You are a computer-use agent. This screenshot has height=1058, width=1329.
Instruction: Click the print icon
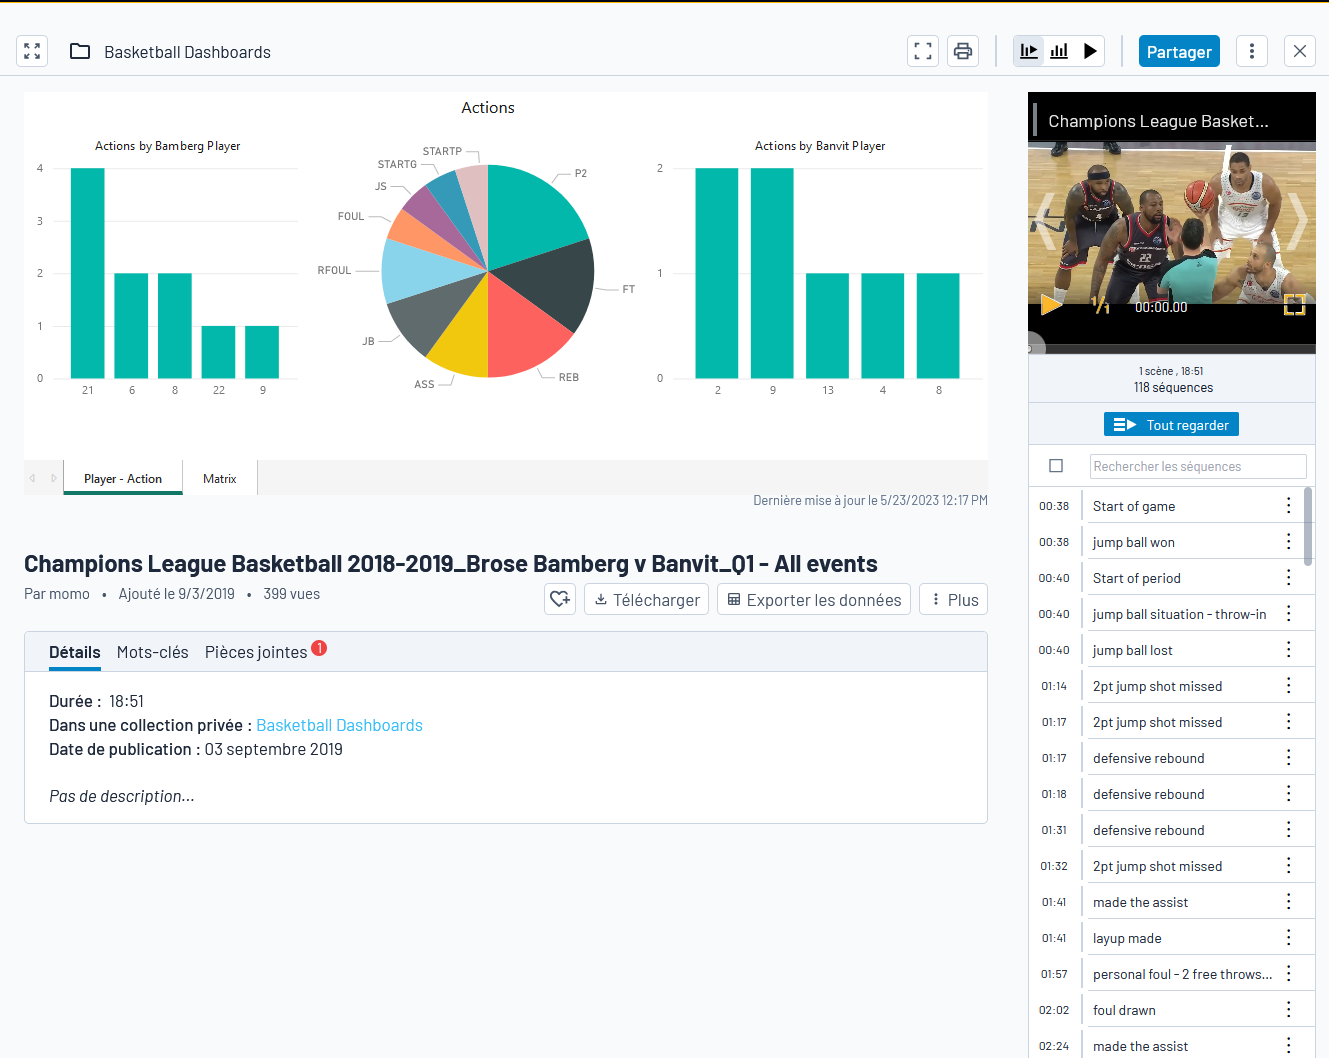point(963,51)
